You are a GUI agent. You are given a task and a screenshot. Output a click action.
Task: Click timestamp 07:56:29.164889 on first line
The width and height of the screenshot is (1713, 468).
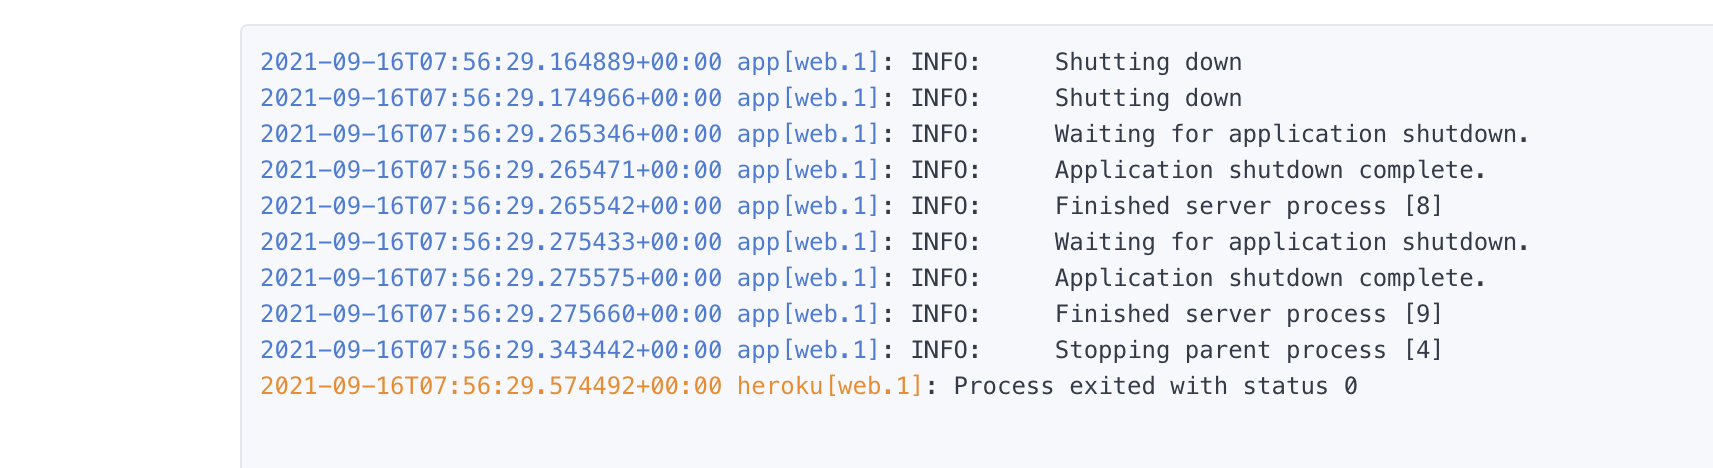[x=491, y=62]
